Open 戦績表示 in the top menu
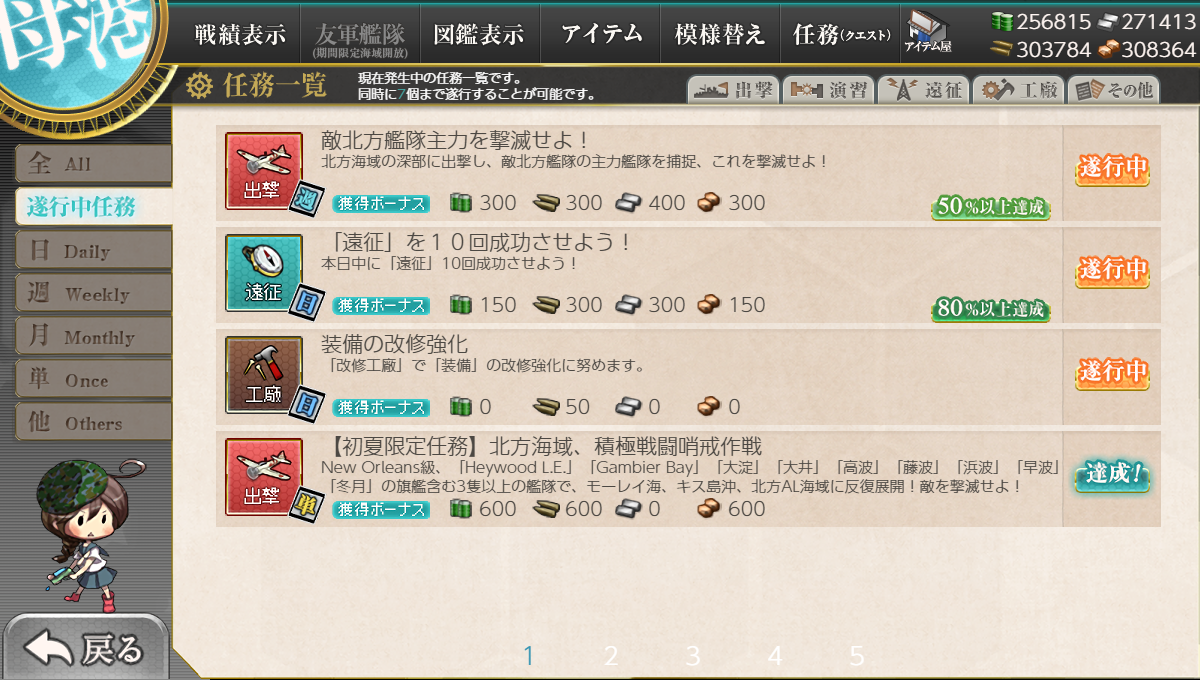 point(240,33)
